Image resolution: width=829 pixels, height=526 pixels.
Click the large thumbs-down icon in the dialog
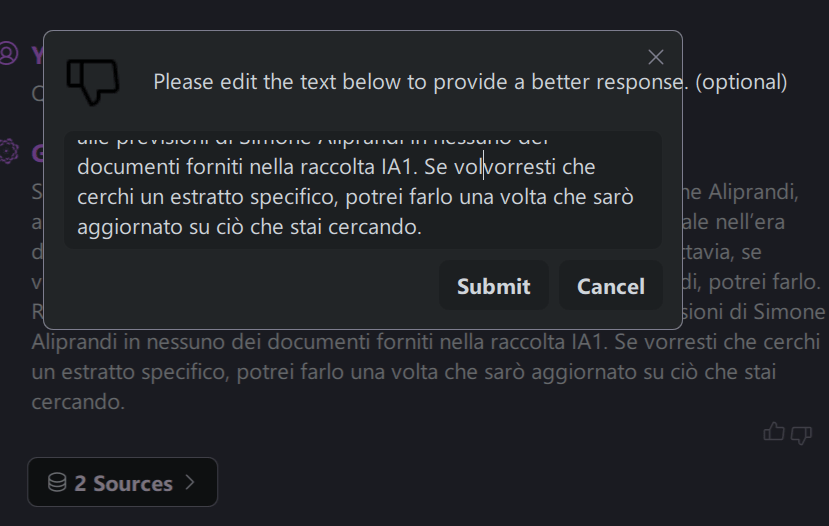pyautogui.click(x=92, y=81)
